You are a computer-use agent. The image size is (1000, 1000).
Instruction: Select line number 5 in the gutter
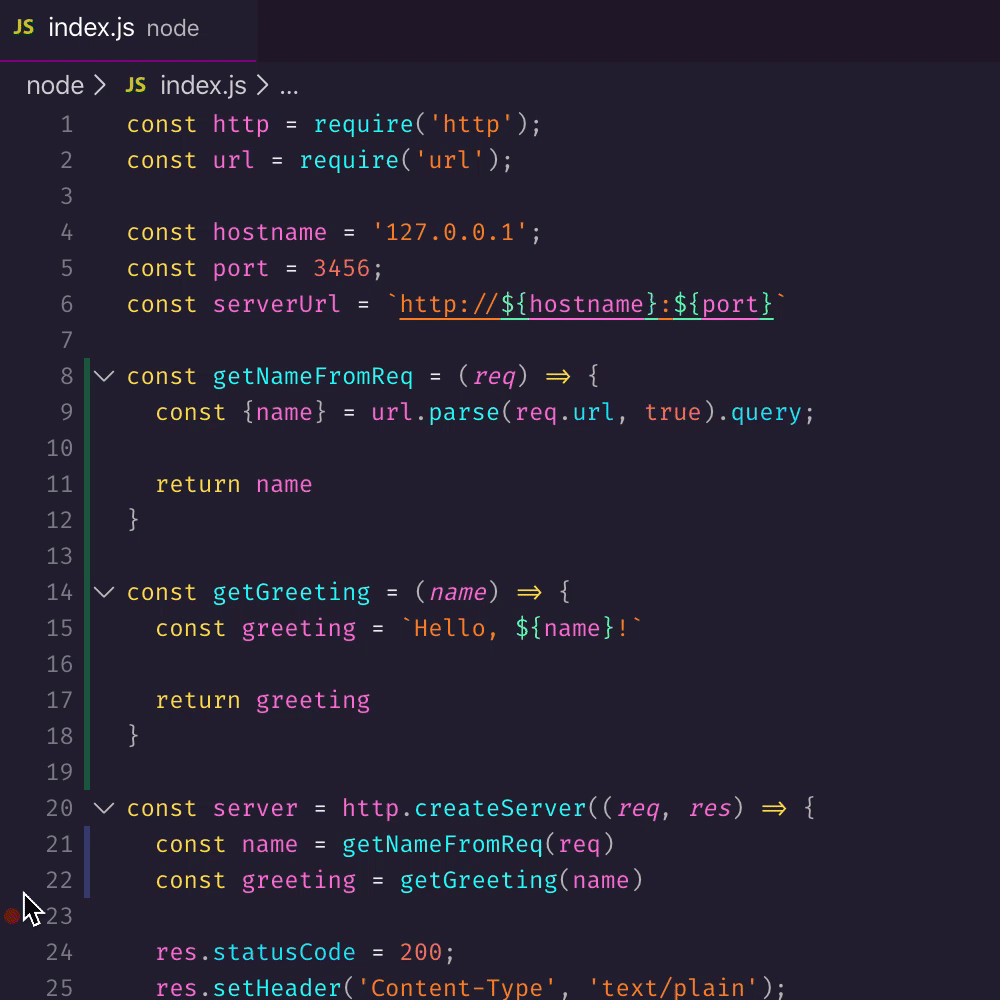(66, 268)
